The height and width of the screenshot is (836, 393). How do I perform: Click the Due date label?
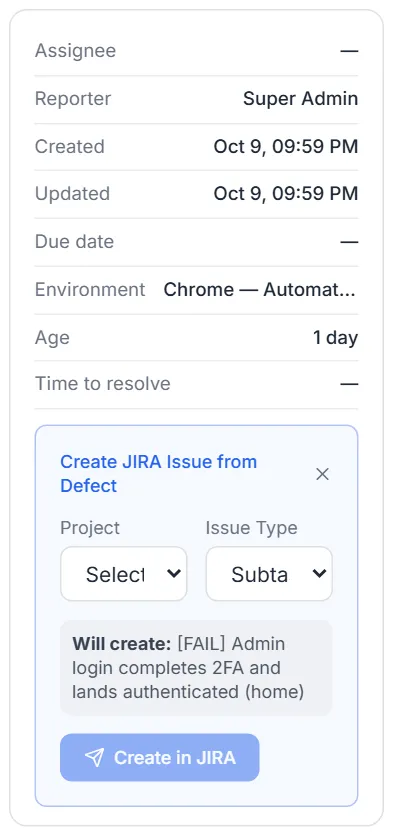coord(74,242)
